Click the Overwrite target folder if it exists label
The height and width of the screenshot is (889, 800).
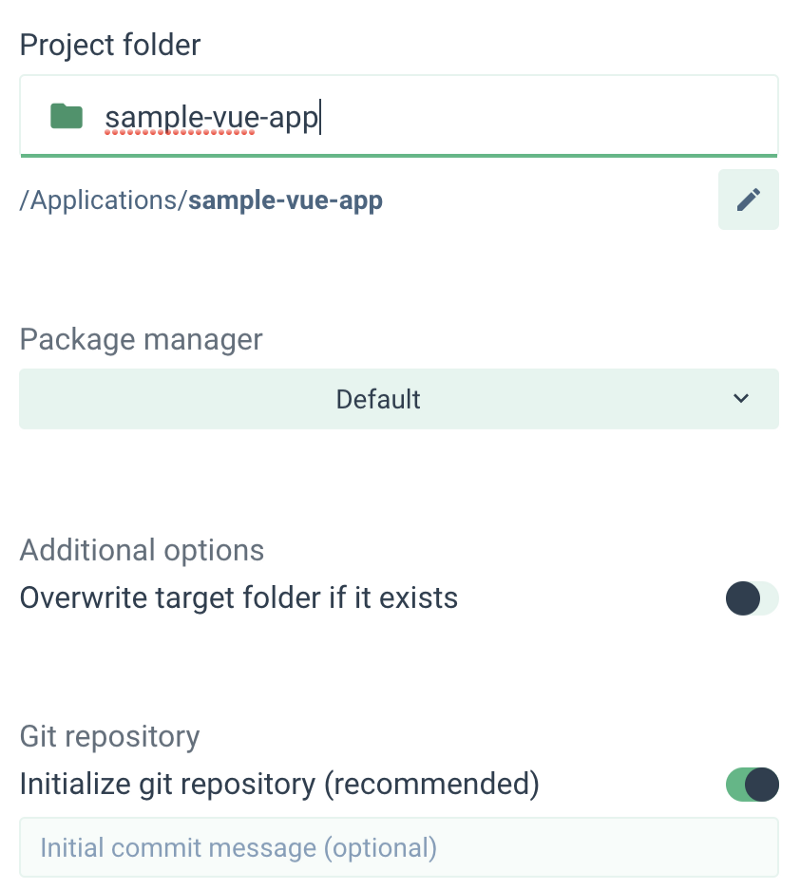[x=239, y=598]
